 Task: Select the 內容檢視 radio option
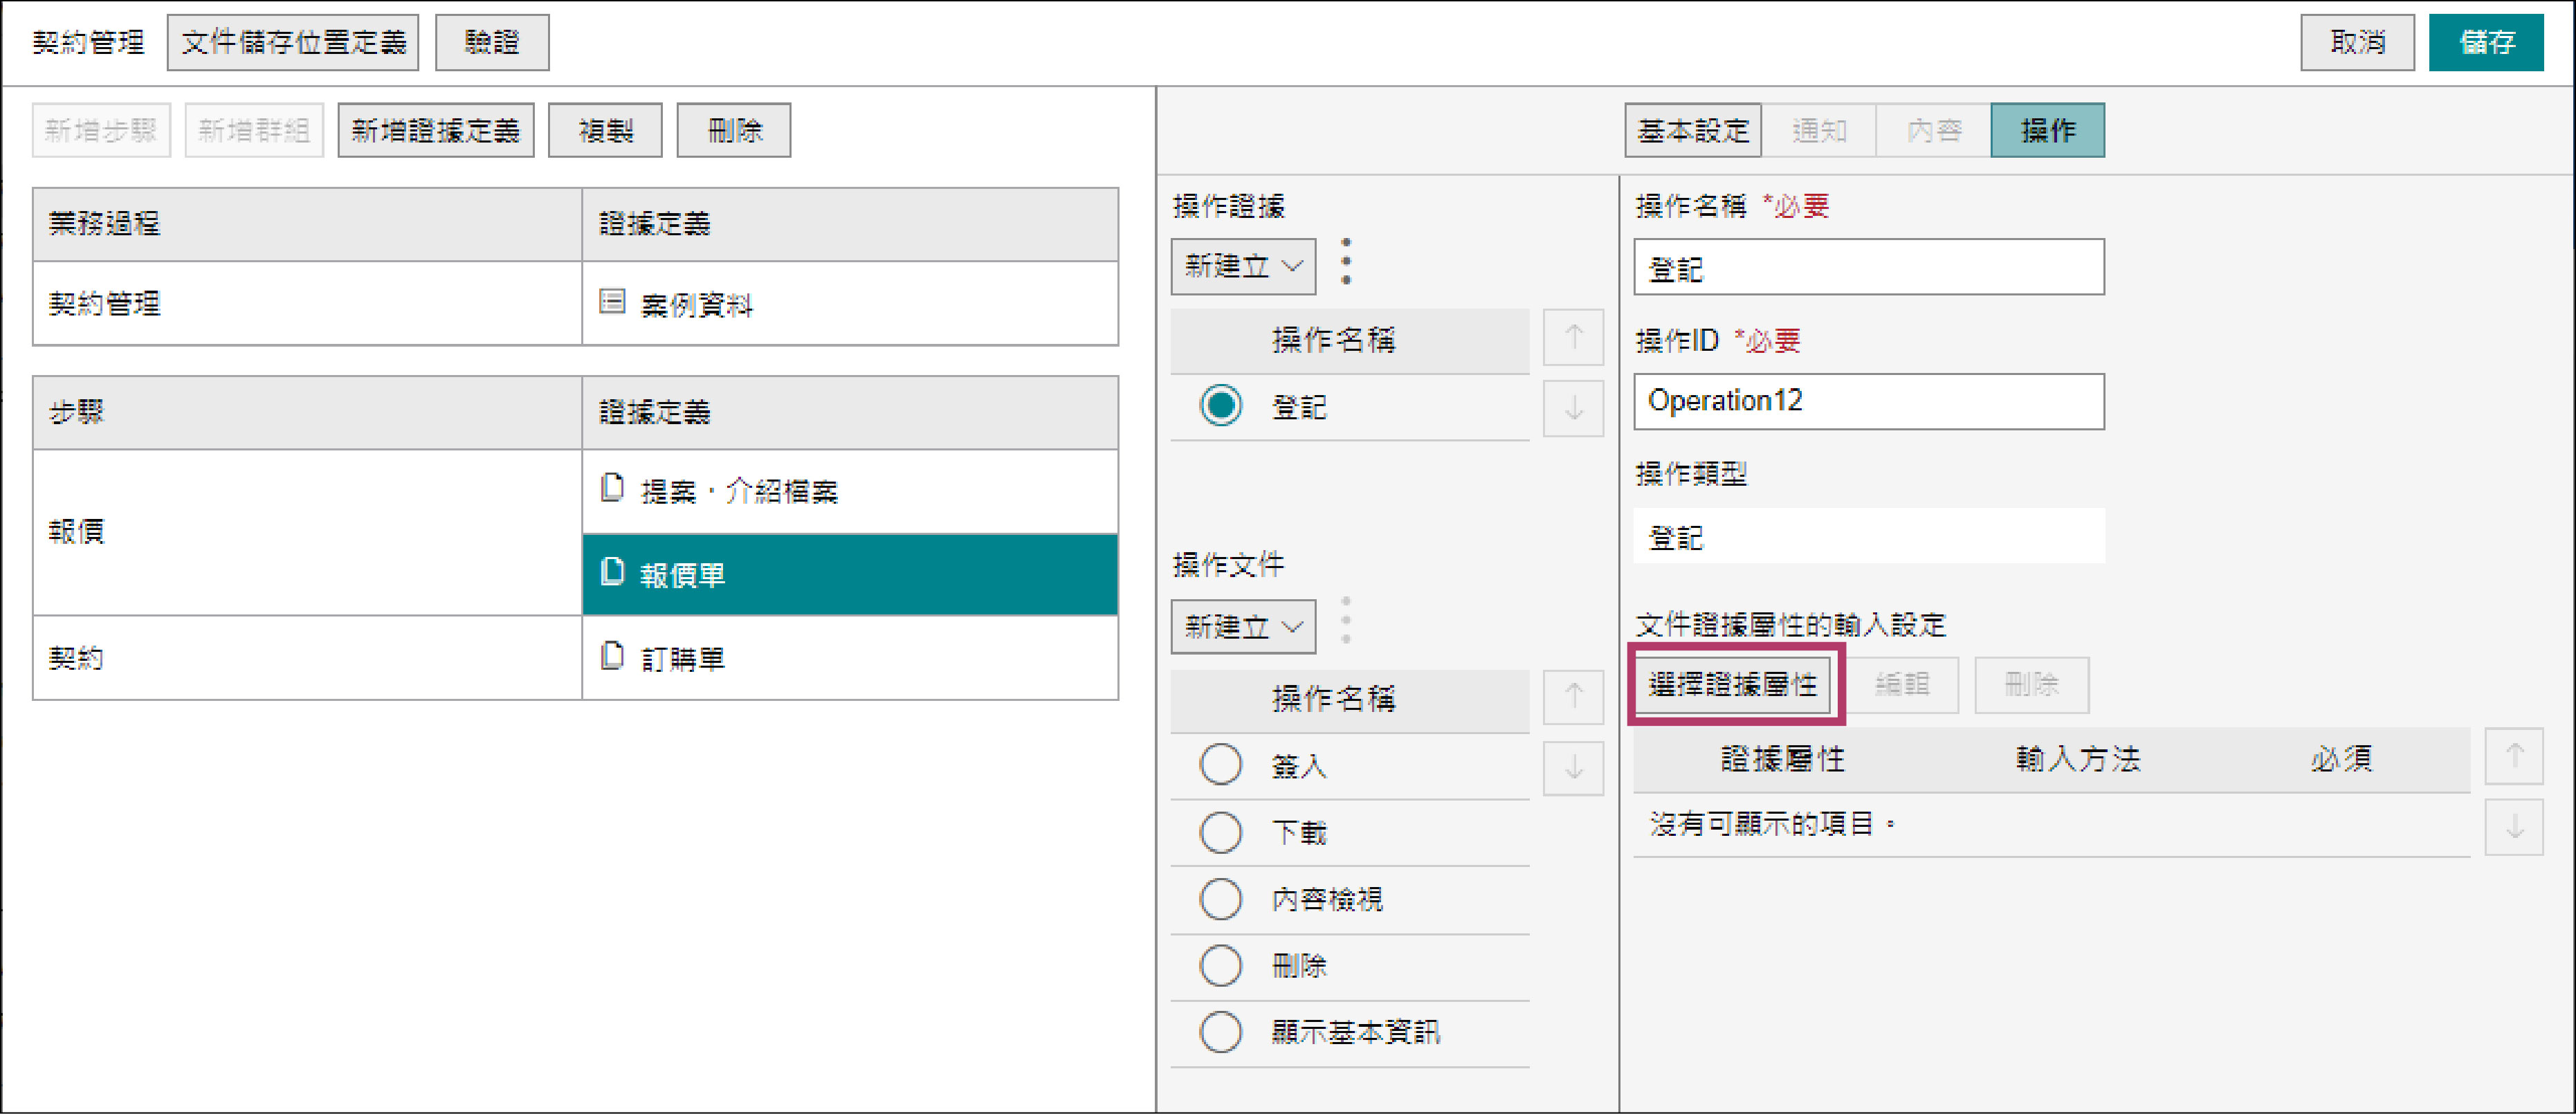1221,898
